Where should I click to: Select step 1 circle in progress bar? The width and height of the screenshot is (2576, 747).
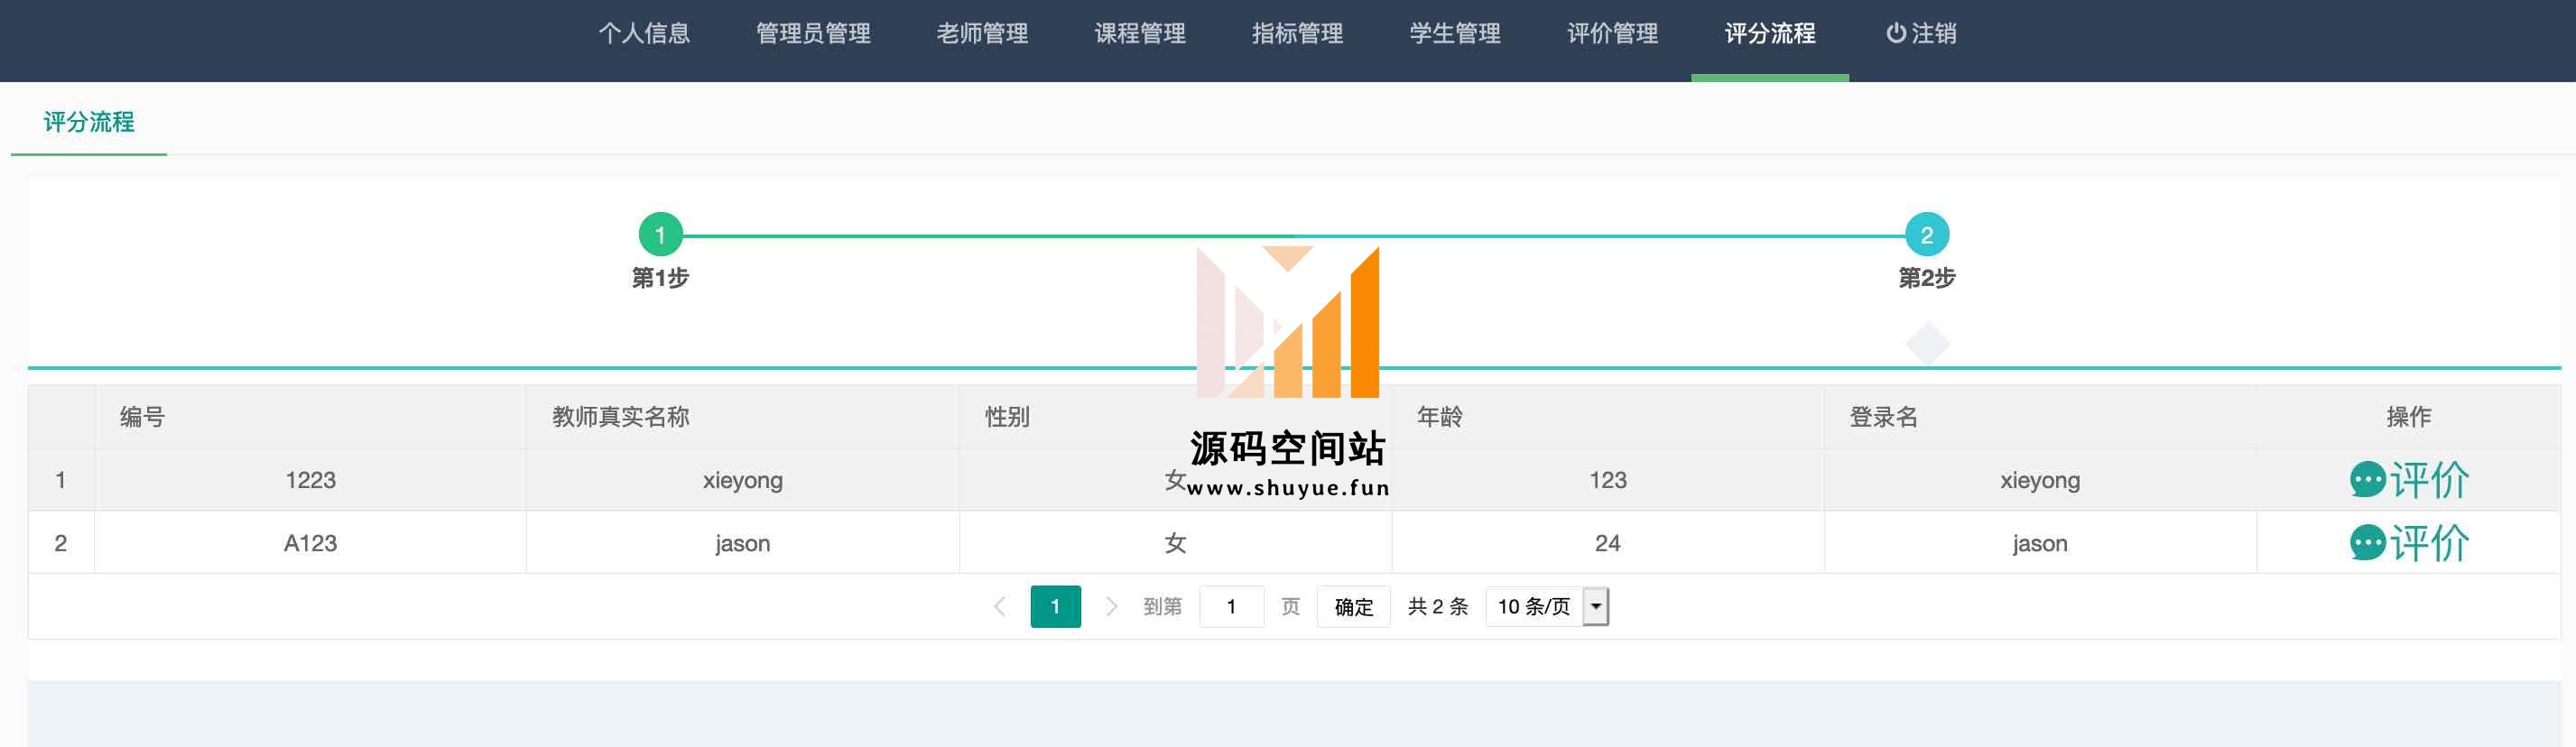click(660, 235)
